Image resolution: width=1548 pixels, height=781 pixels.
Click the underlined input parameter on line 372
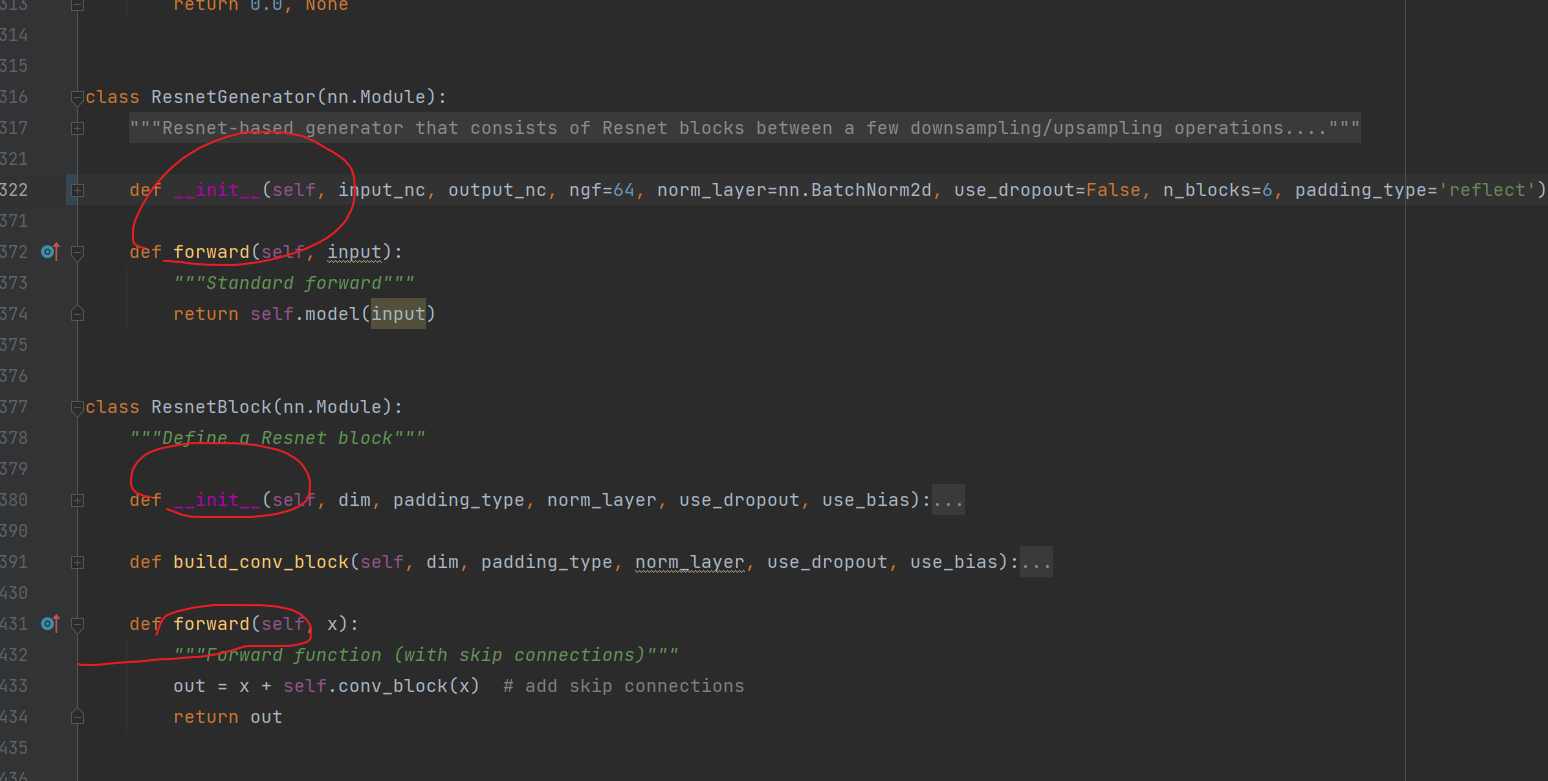[354, 252]
